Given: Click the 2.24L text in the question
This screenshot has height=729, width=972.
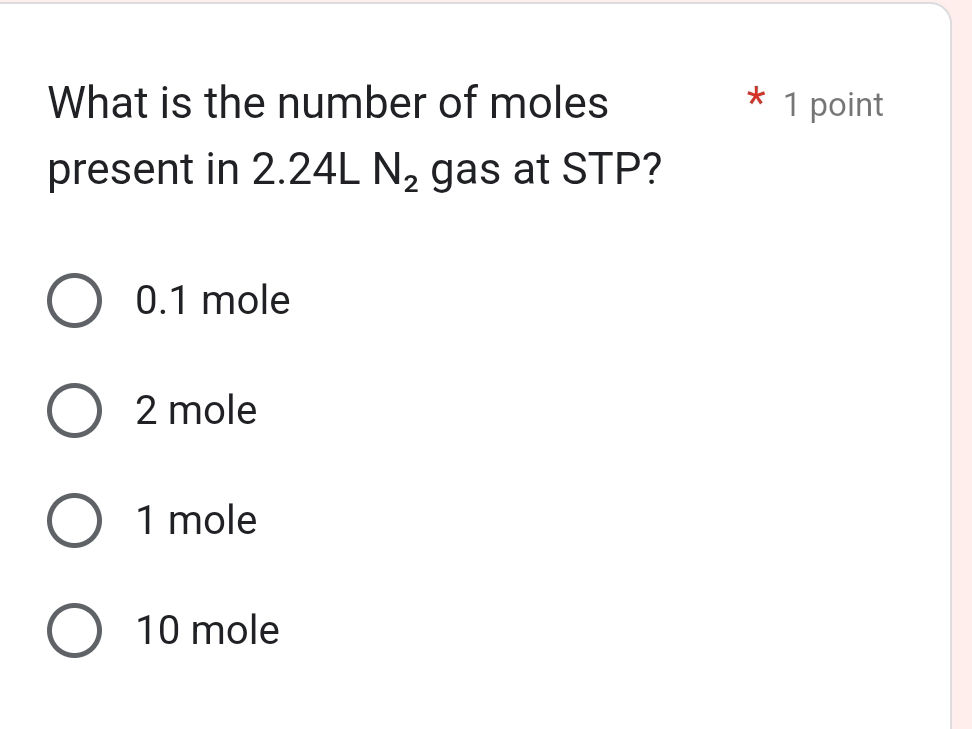Looking at the screenshot, I should click(307, 169).
